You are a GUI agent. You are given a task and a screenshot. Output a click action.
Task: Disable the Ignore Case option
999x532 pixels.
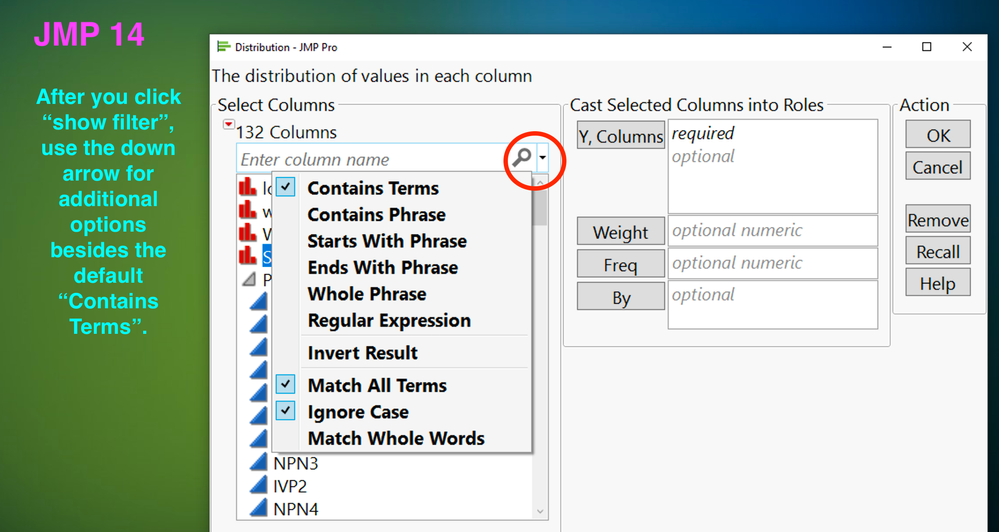[287, 411]
